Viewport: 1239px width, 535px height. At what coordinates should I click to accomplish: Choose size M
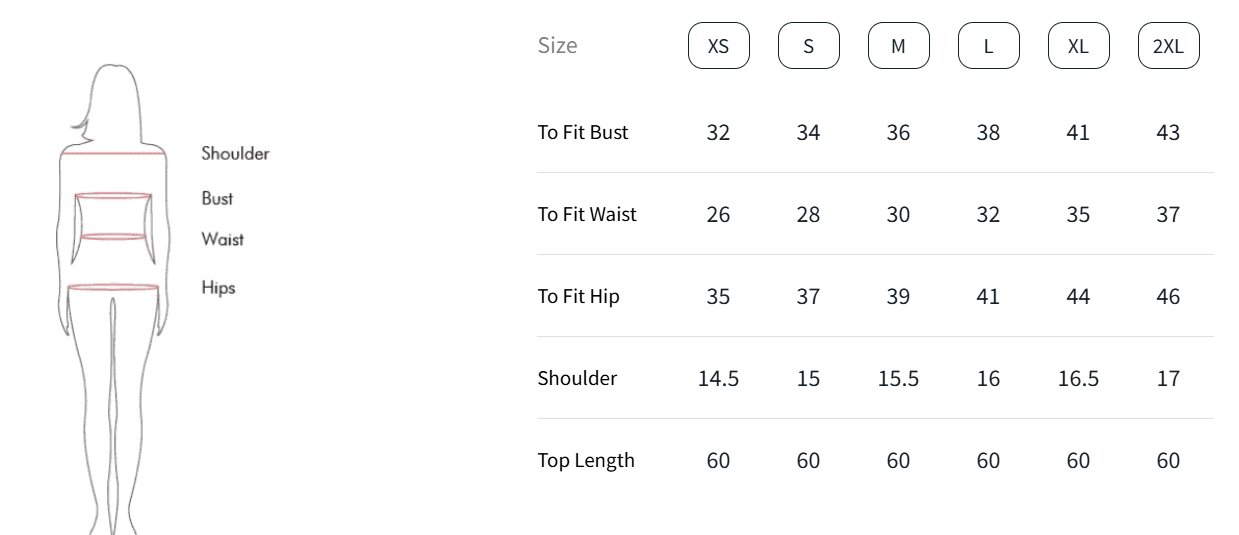(898, 46)
